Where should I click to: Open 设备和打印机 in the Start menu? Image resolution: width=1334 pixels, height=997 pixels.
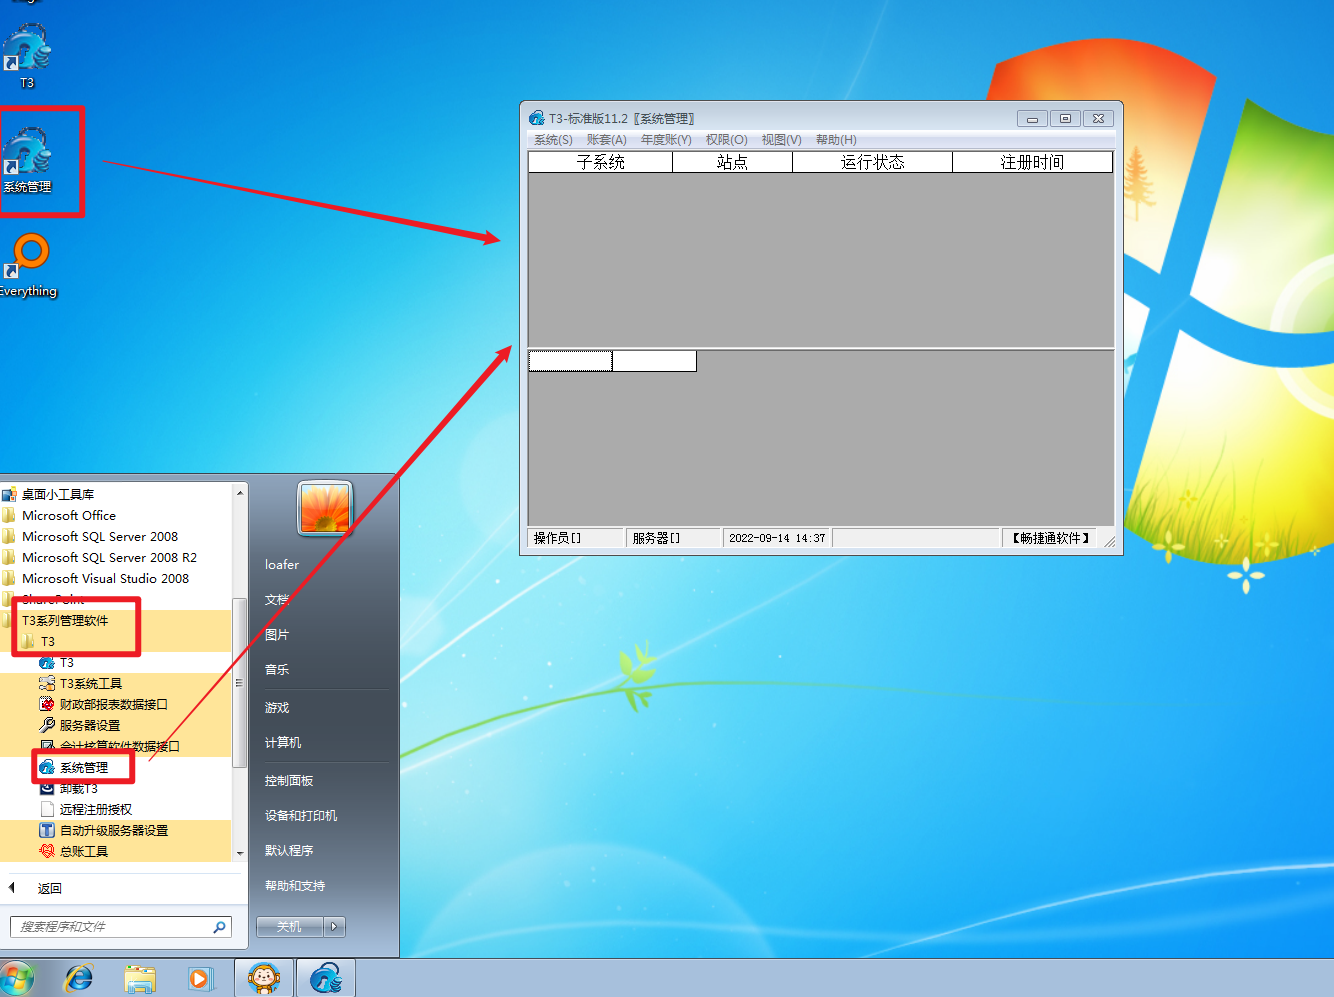301,816
